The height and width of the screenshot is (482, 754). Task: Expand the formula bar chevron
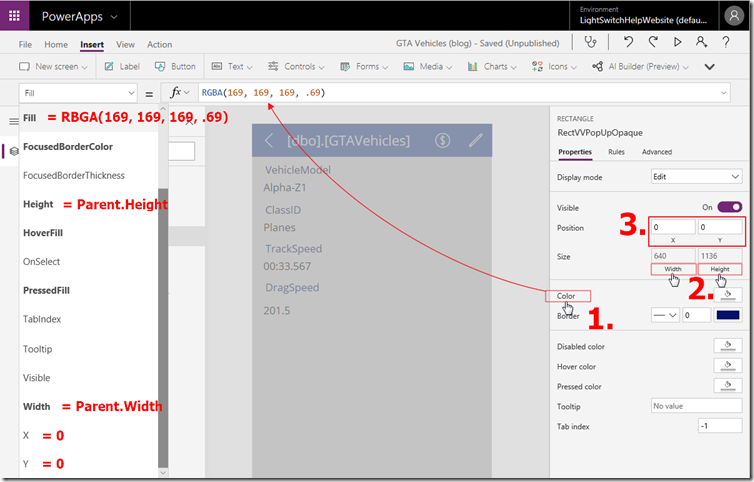coord(723,93)
